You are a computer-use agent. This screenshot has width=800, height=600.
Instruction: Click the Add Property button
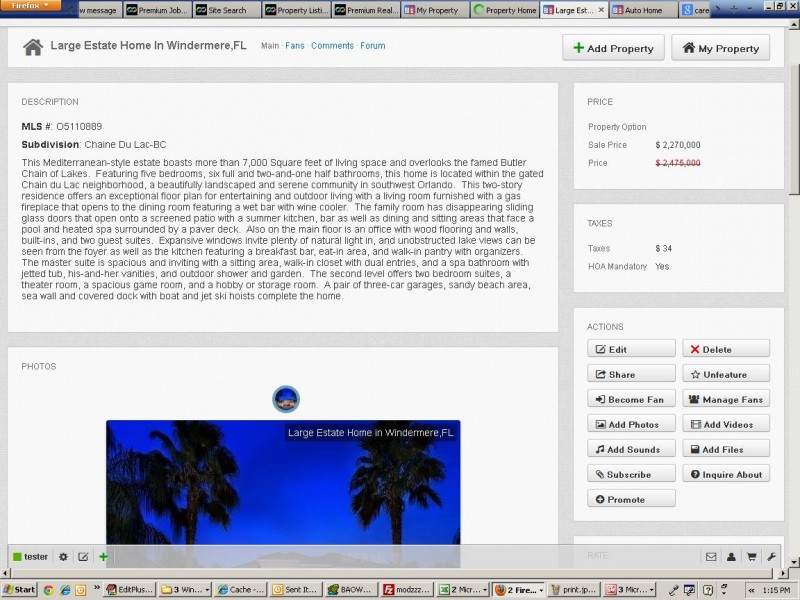[613, 48]
